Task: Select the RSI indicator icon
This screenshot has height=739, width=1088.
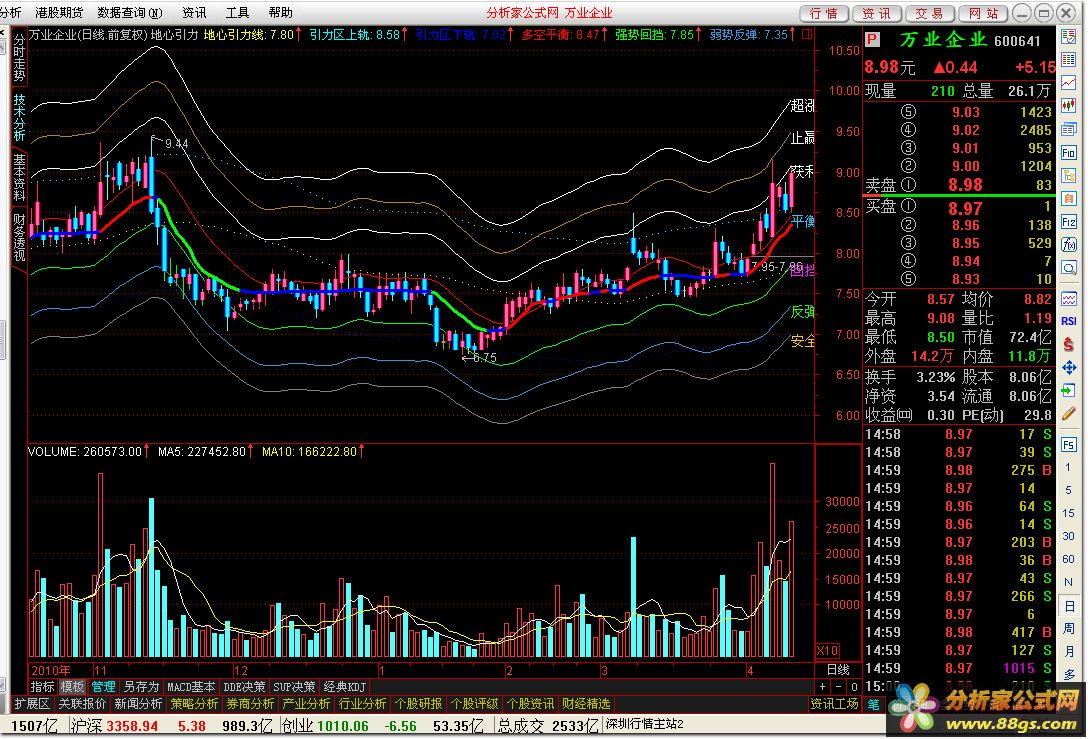Action: click(1069, 321)
